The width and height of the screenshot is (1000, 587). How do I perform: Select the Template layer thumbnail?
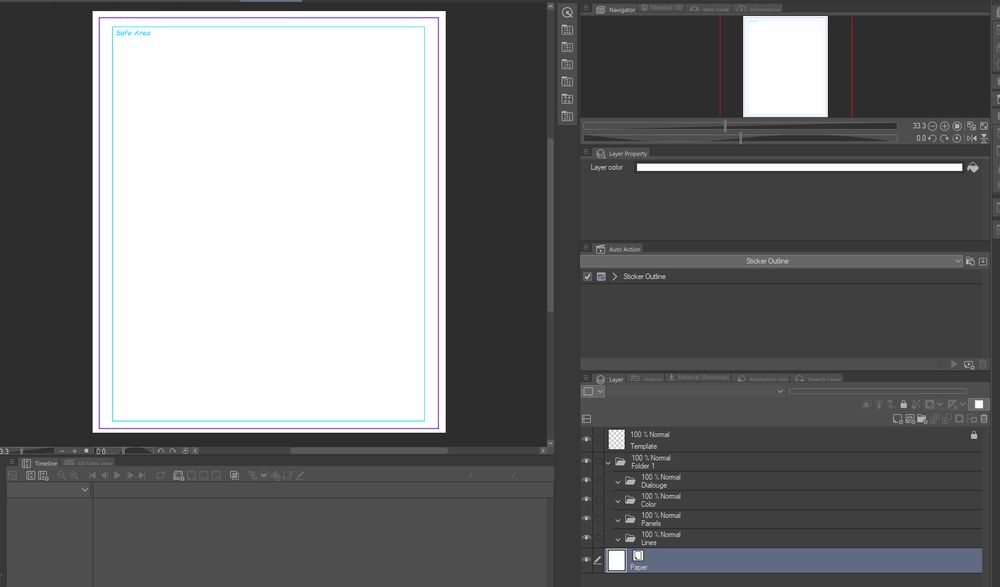[616, 439]
